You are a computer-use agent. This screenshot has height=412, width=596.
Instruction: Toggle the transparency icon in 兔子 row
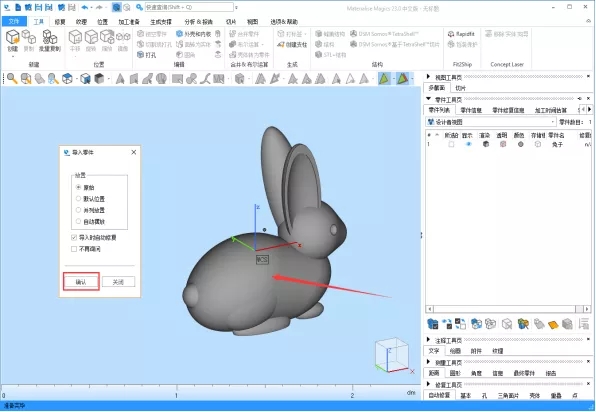(502, 144)
